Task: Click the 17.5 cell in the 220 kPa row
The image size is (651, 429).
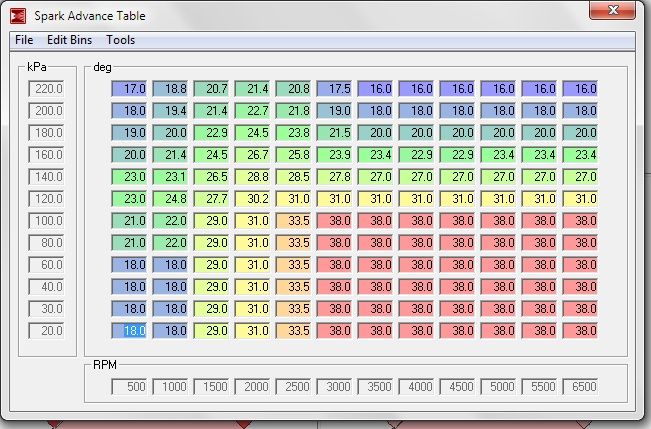Action: (334, 89)
